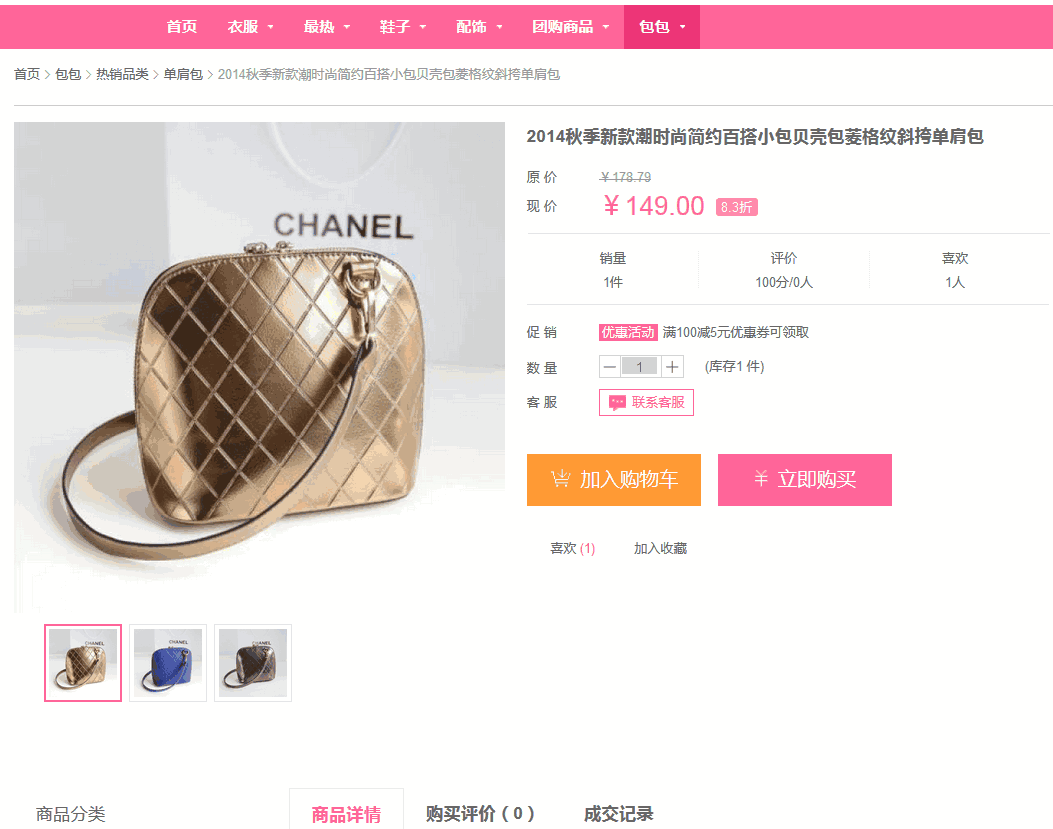Click the quantity input field

click(639, 367)
